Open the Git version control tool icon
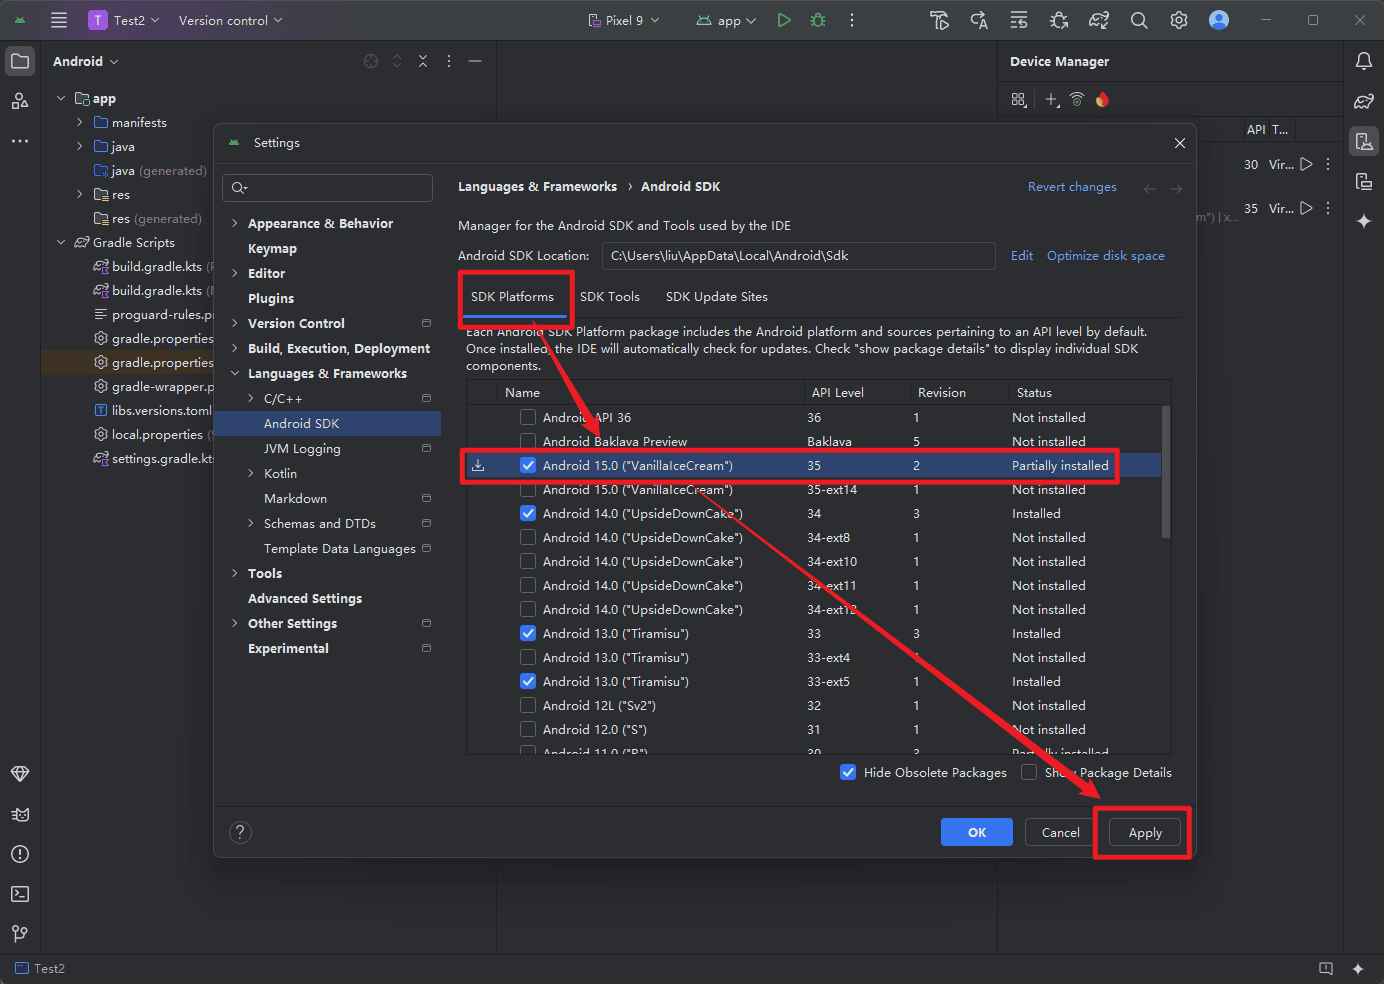The image size is (1384, 984). click(x=20, y=933)
